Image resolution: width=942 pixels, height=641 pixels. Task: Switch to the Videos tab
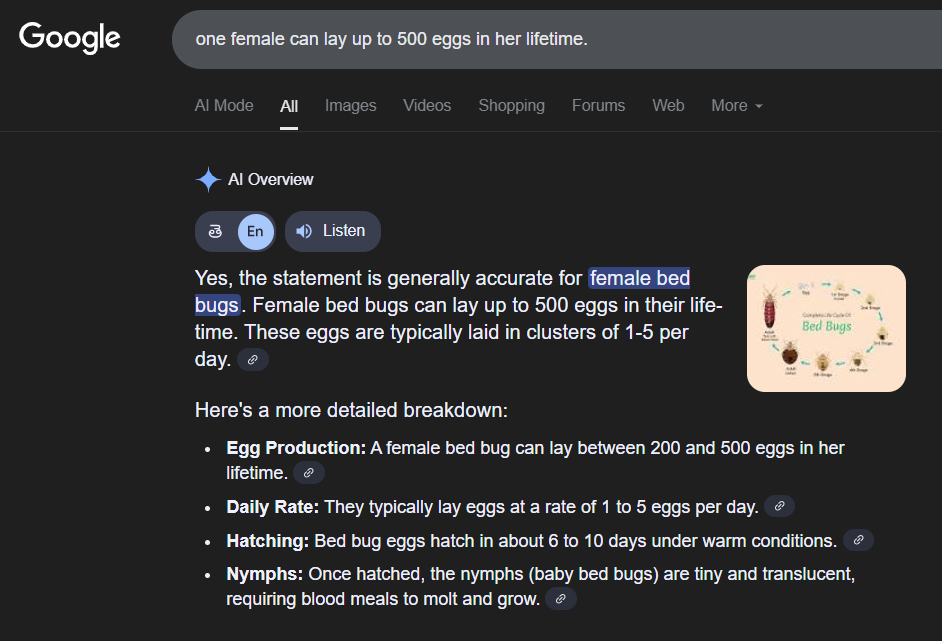tap(427, 105)
